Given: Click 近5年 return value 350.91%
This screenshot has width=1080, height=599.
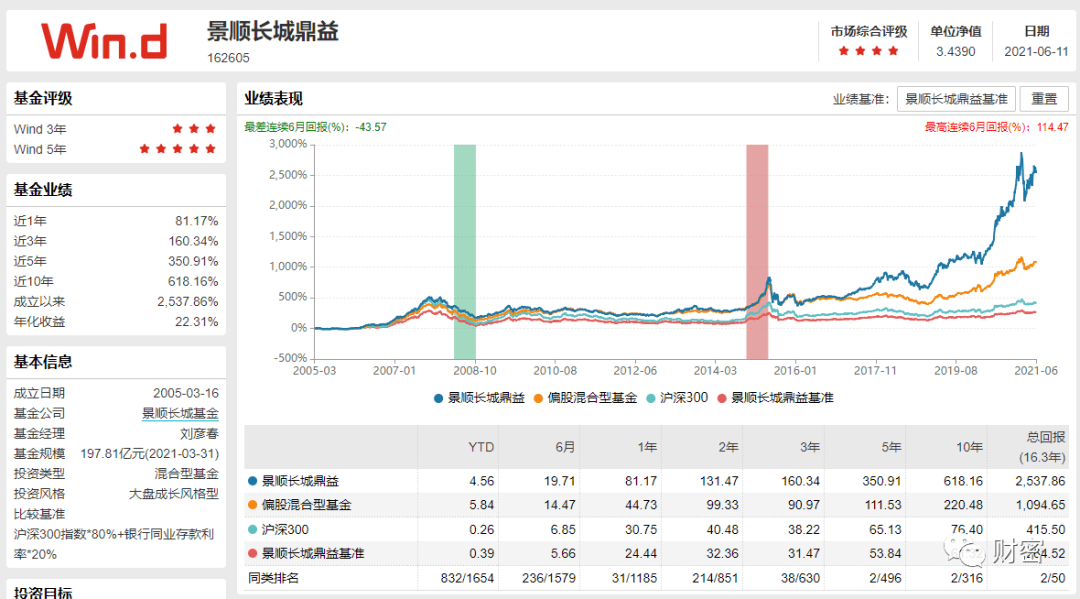Looking at the screenshot, I should [x=193, y=261].
